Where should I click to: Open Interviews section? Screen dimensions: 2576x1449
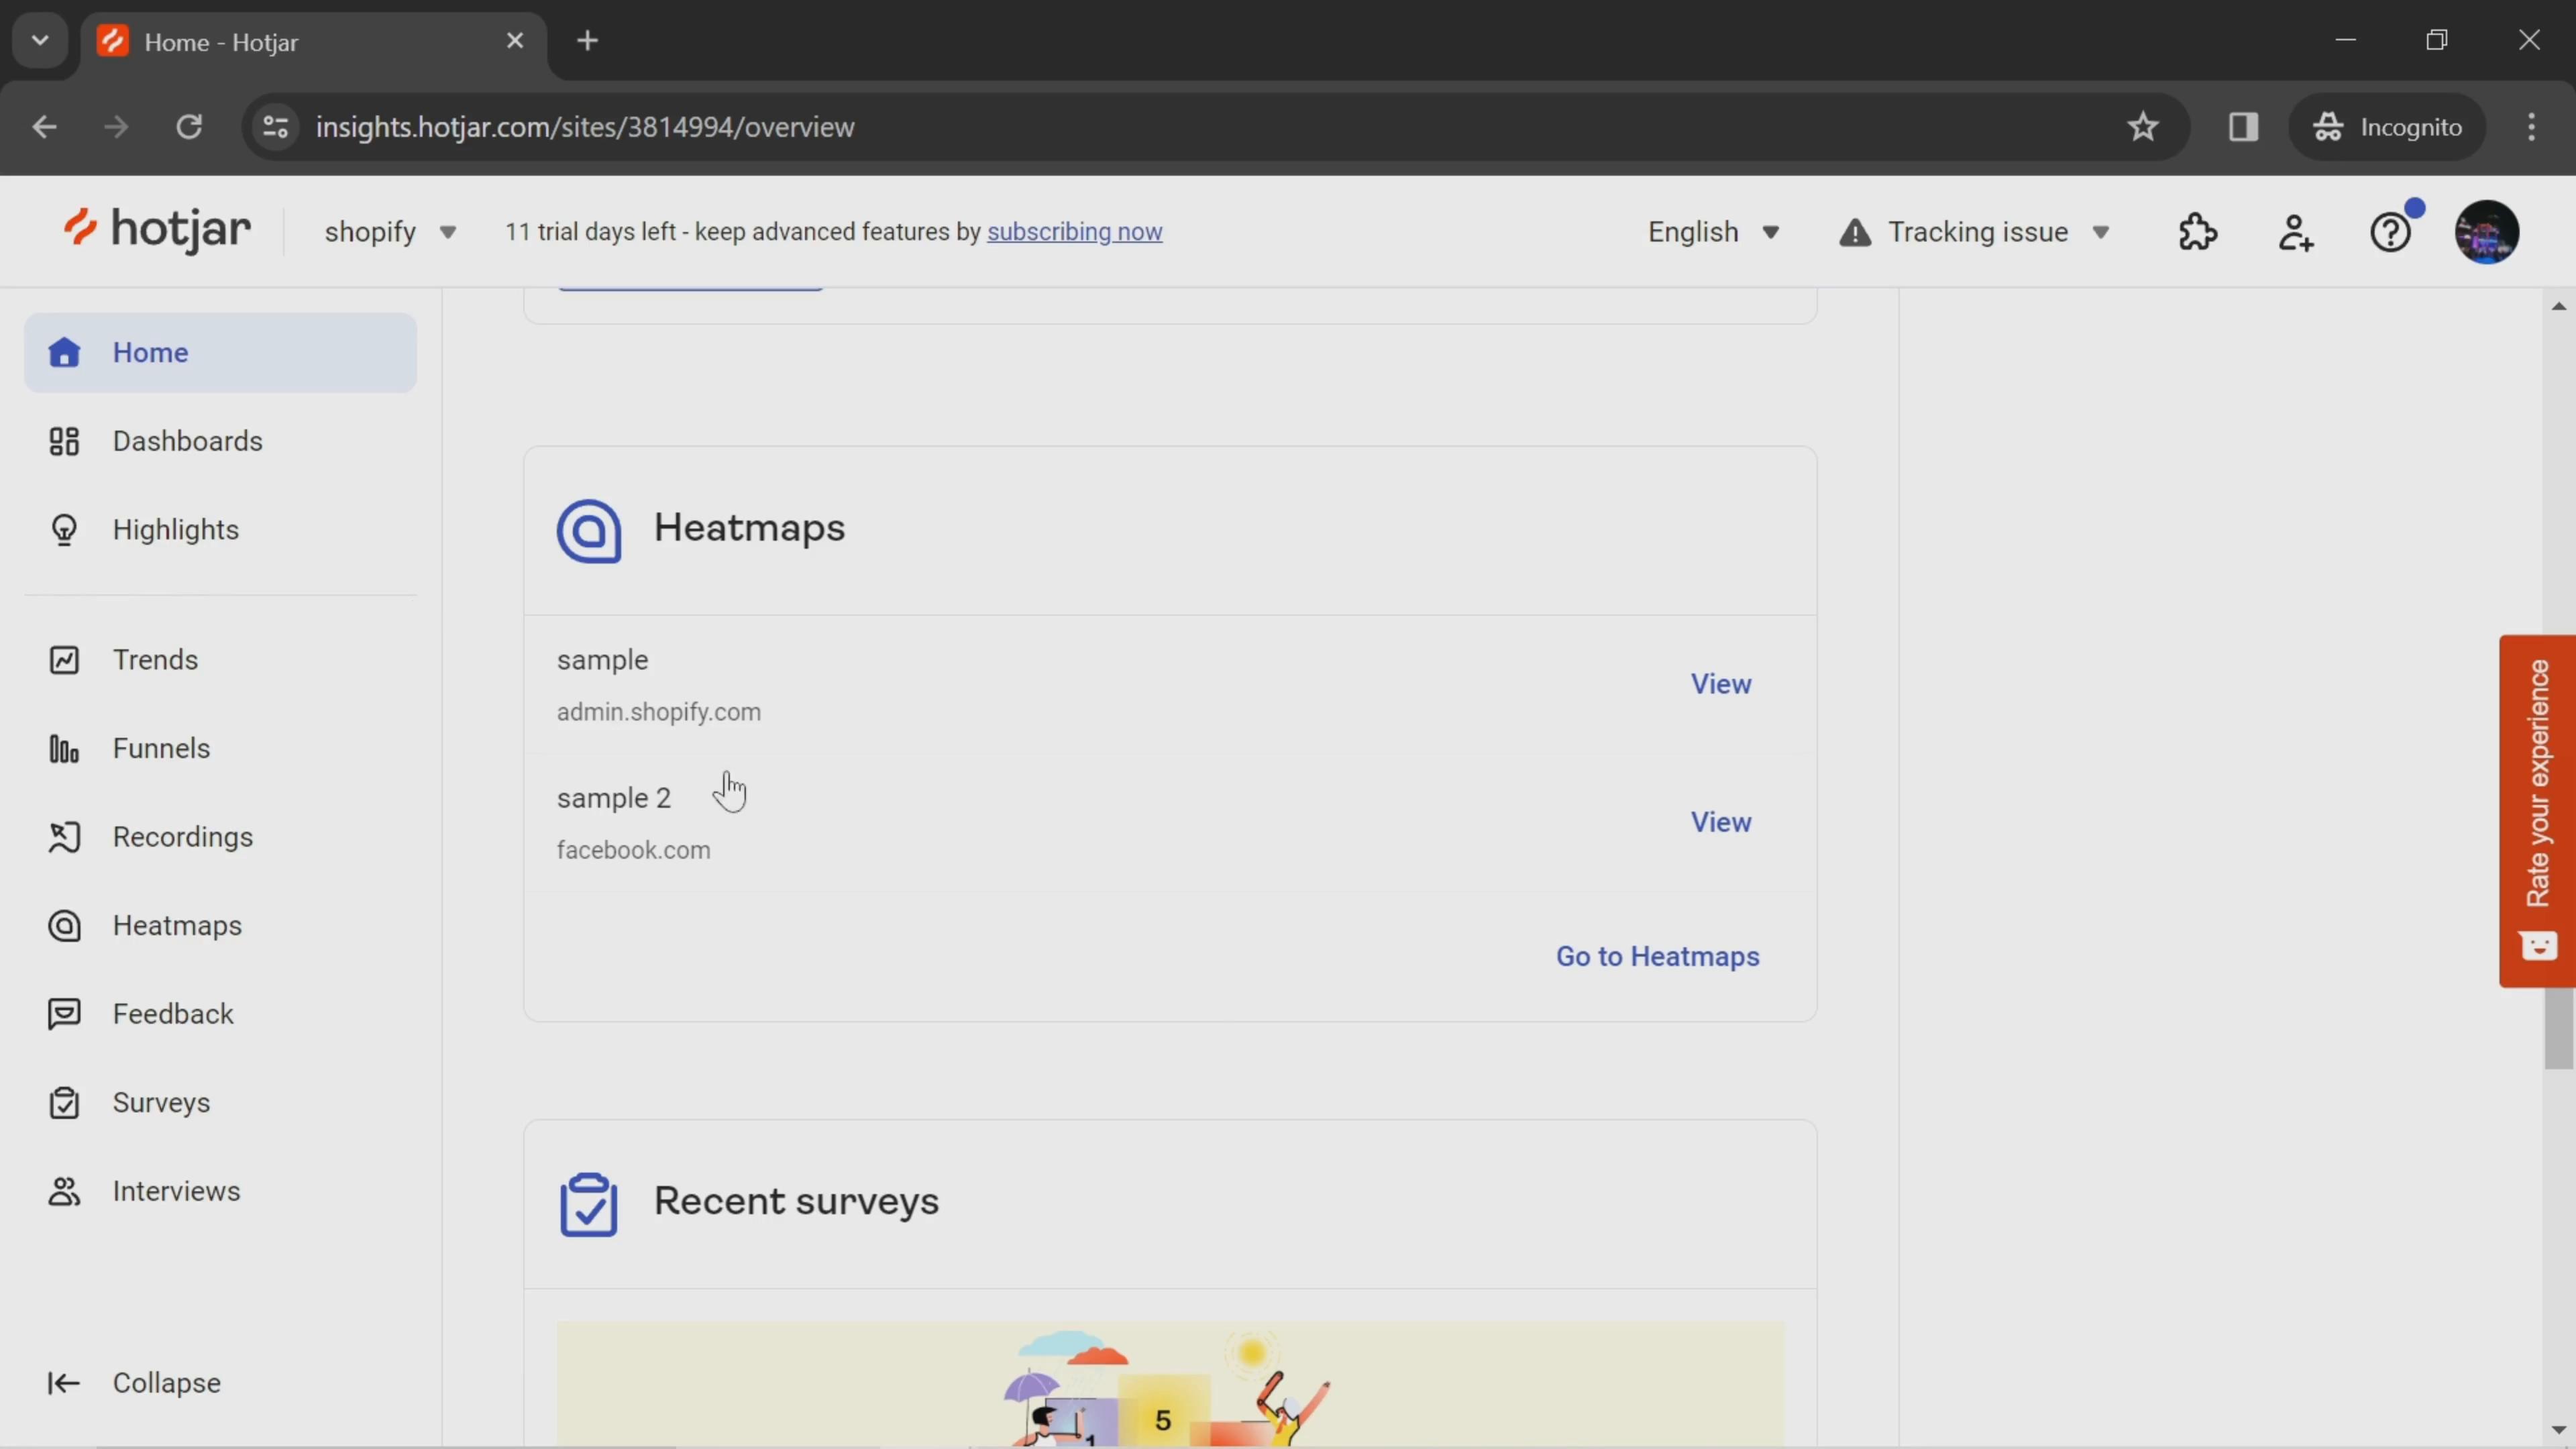click(x=175, y=1189)
